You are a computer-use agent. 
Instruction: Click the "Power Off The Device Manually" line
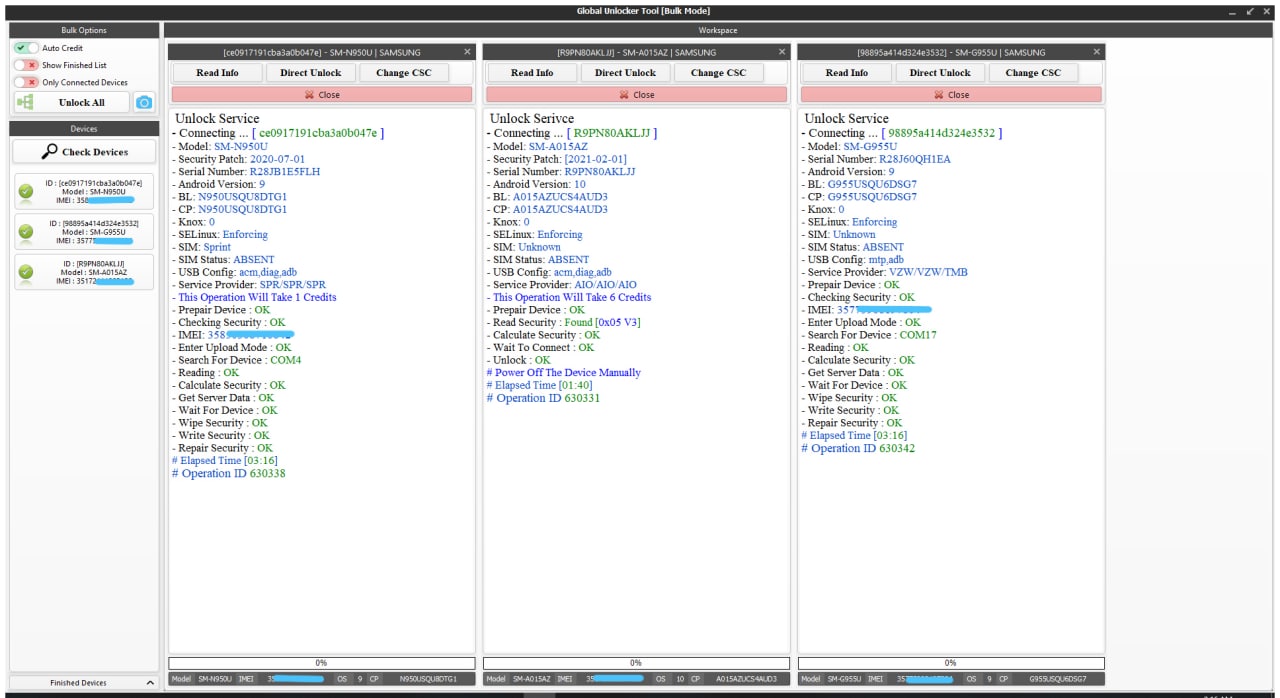point(564,373)
